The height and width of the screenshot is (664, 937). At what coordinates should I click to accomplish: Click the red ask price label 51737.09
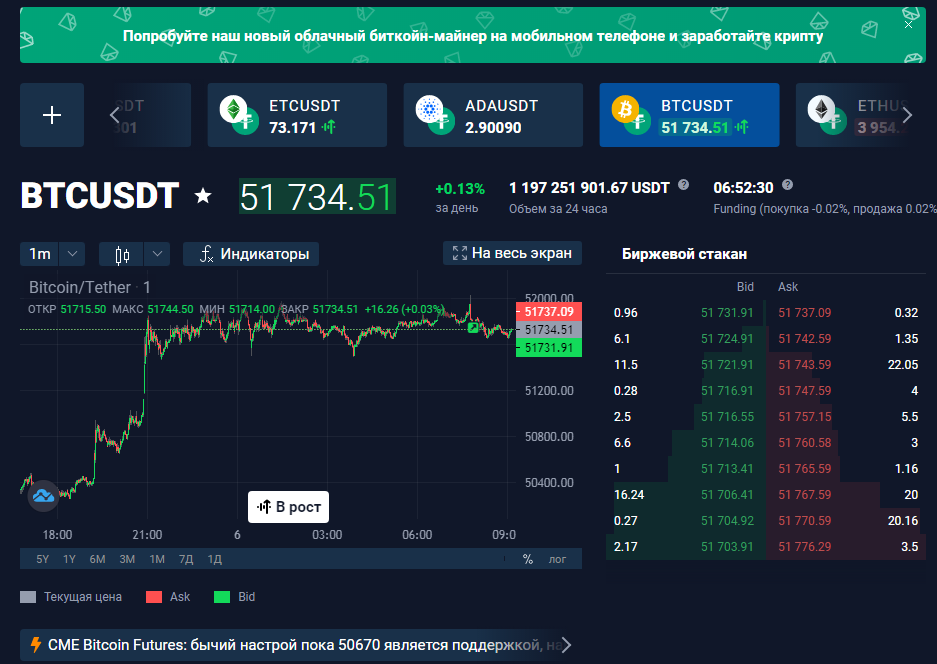pyautogui.click(x=549, y=311)
